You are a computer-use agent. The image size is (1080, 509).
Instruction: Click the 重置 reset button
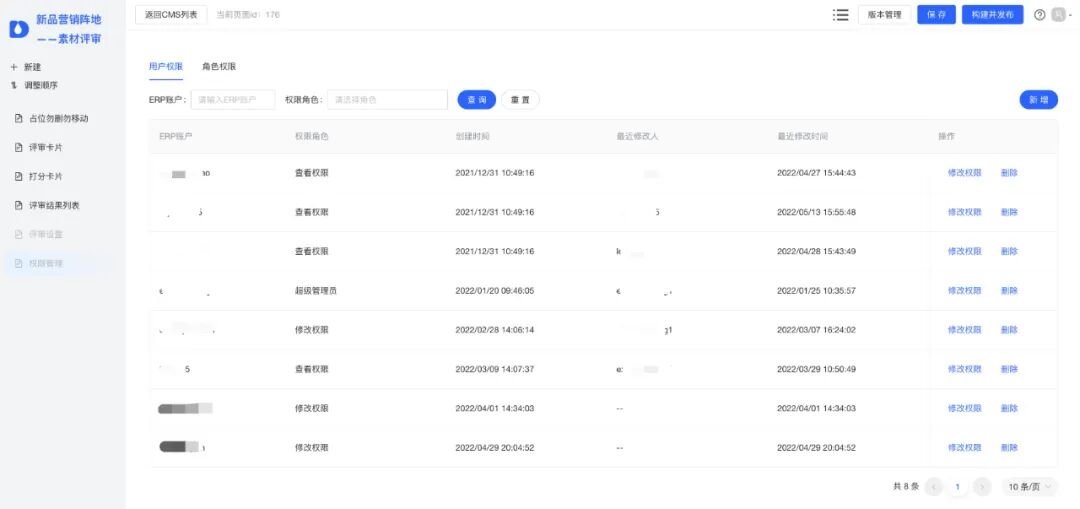coord(520,100)
